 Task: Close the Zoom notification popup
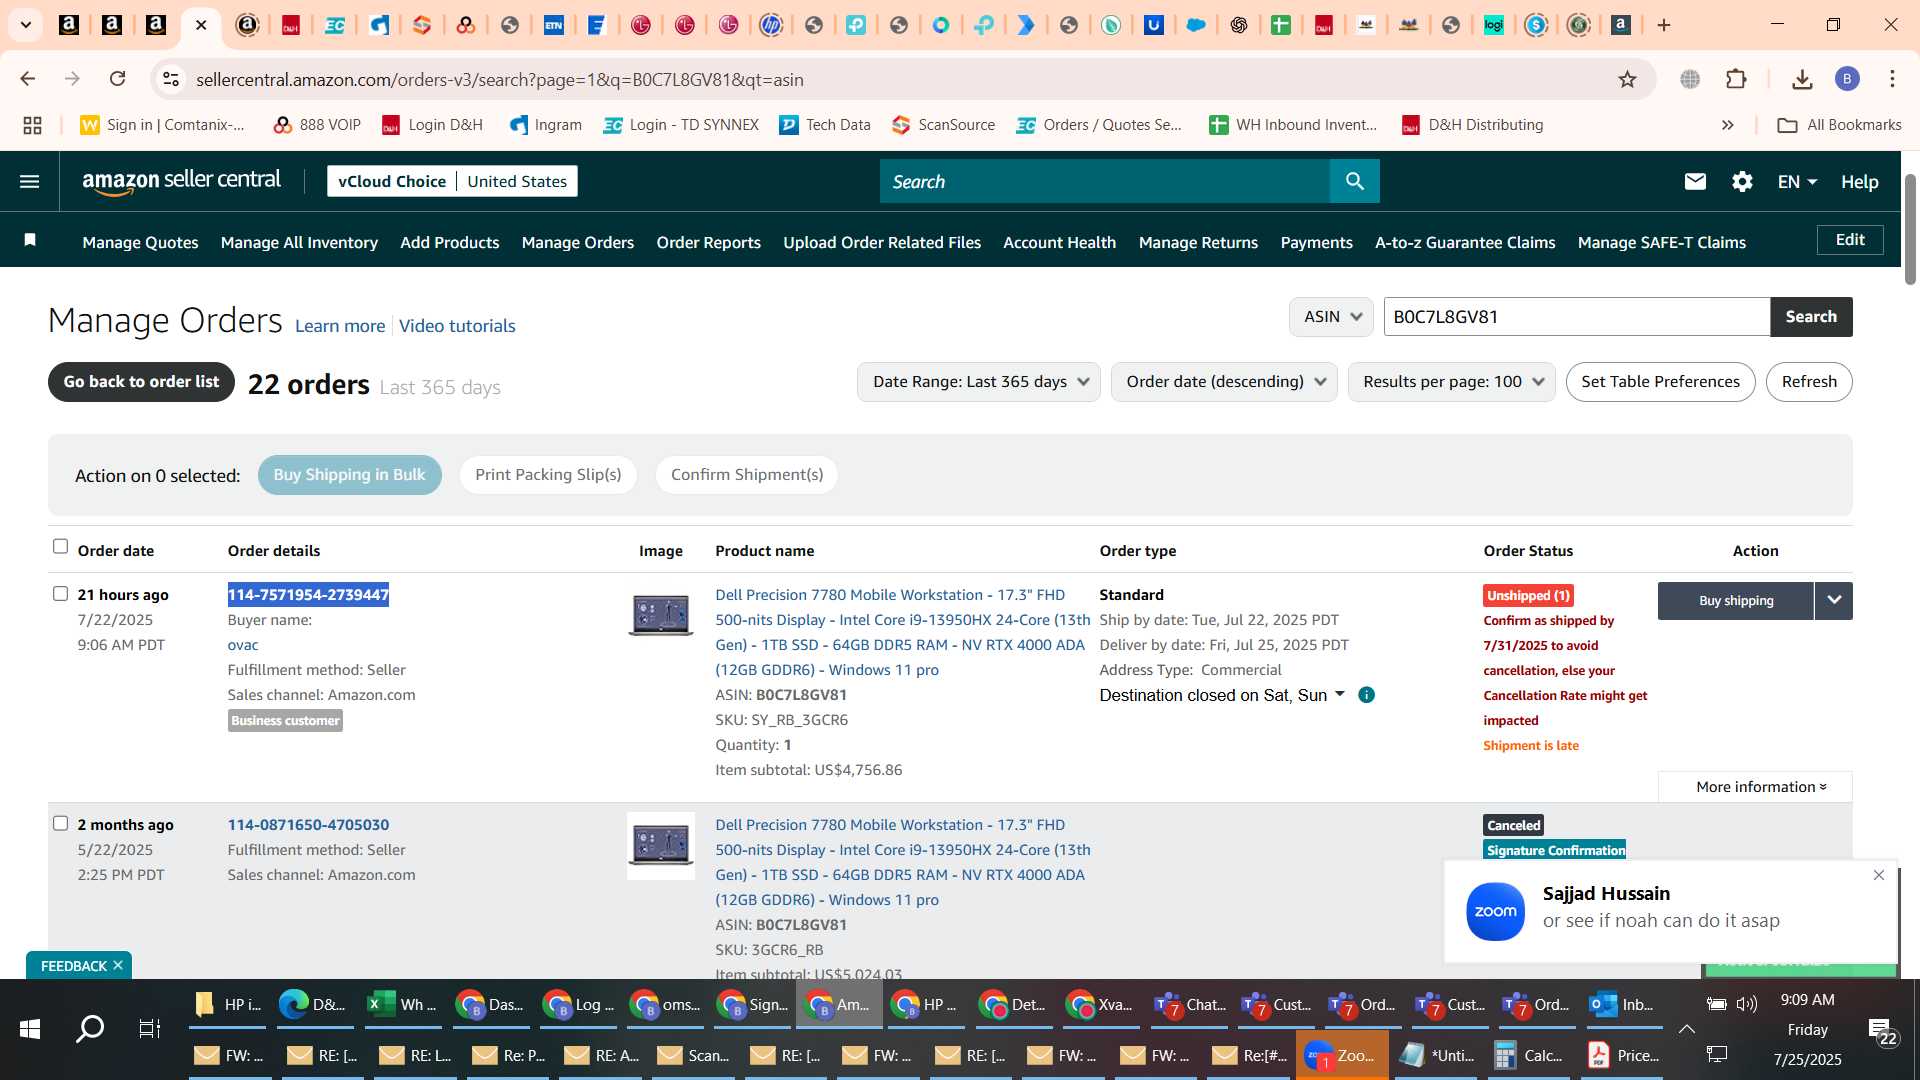tap(1879, 876)
